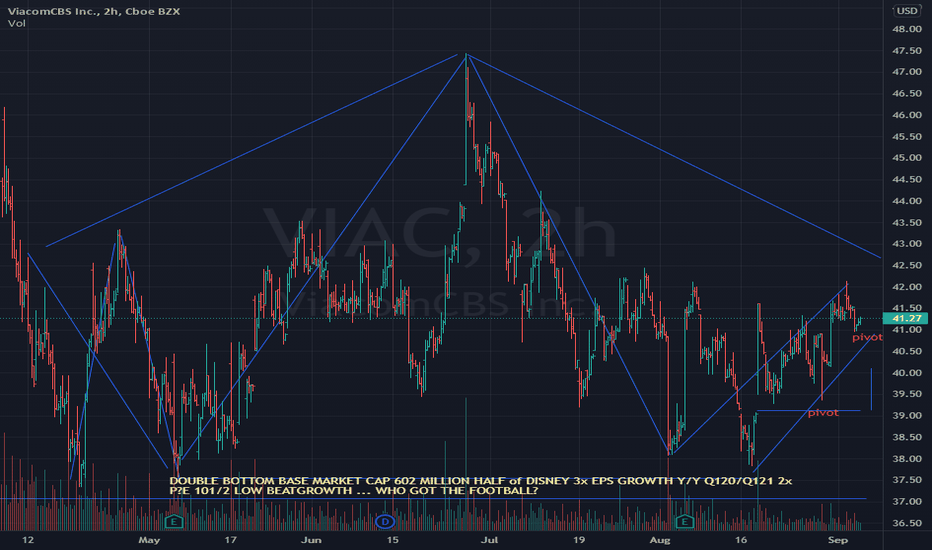Click the Aug date label
This screenshot has width=932, height=550.
(660, 540)
